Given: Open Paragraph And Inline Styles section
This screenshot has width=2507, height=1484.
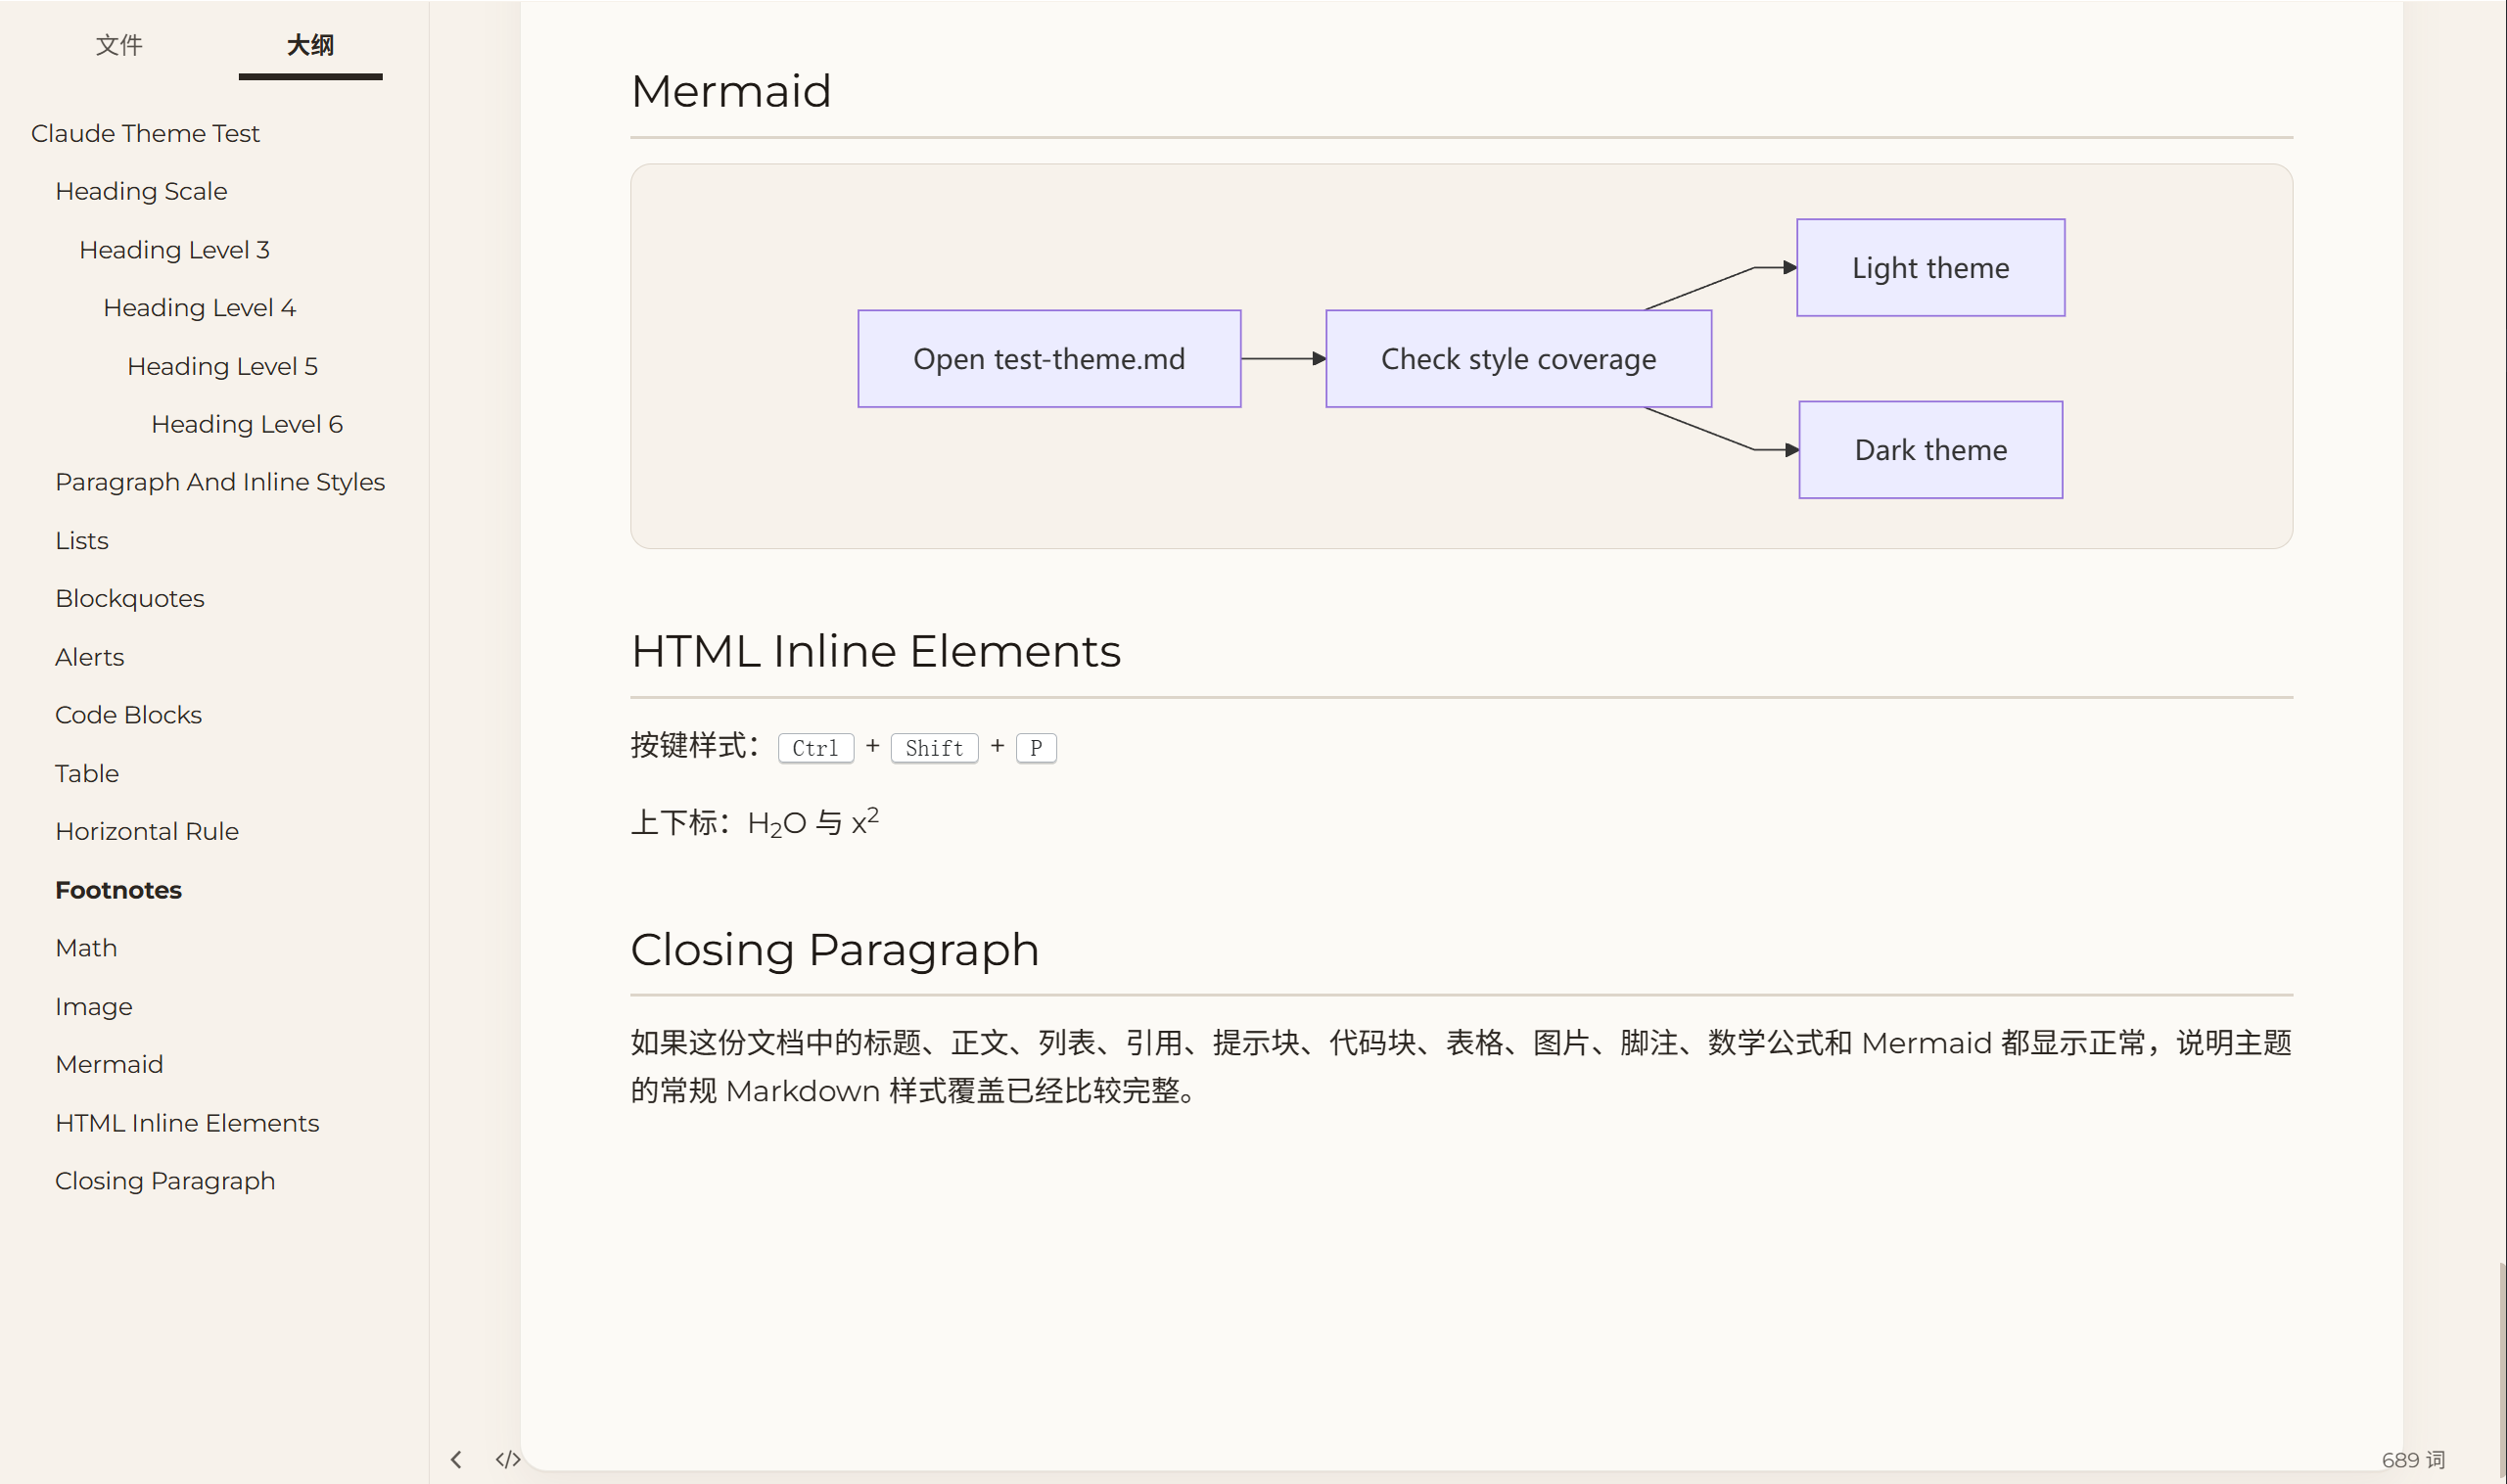Looking at the screenshot, I should [220, 482].
